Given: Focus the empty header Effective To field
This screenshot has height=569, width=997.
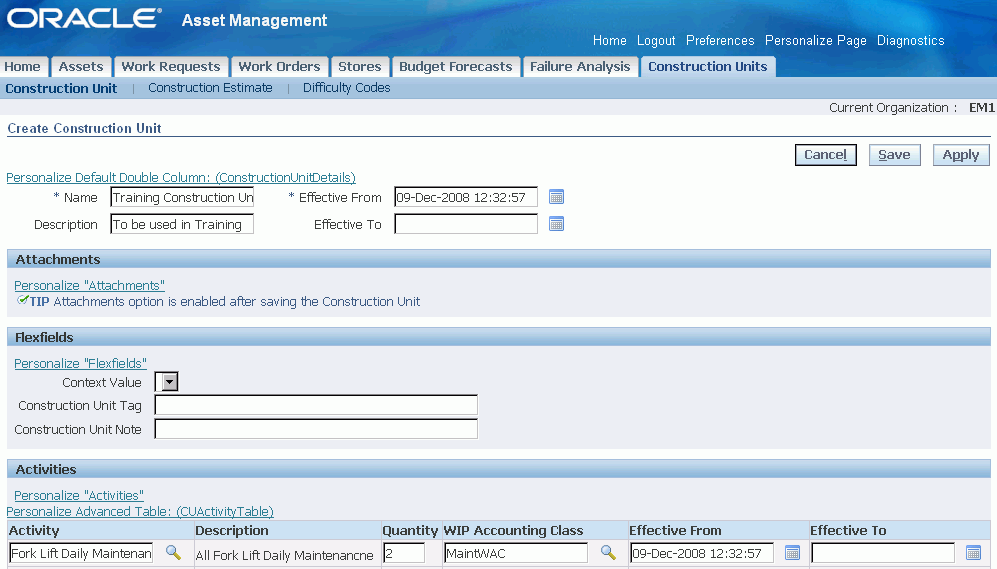Looking at the screenshot, I should coord(465,224).
